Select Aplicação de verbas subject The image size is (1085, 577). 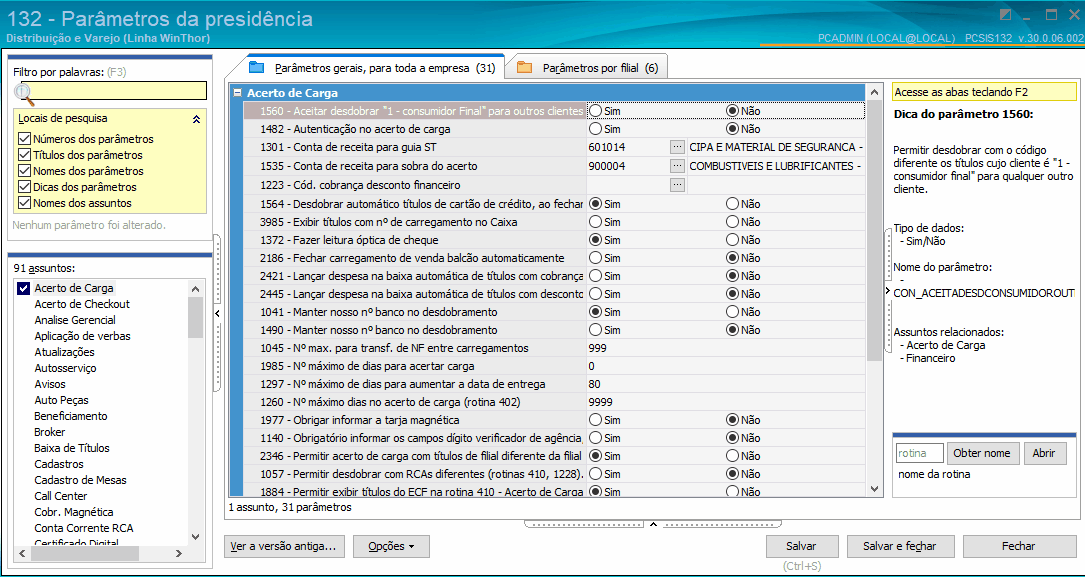point(82,336)
